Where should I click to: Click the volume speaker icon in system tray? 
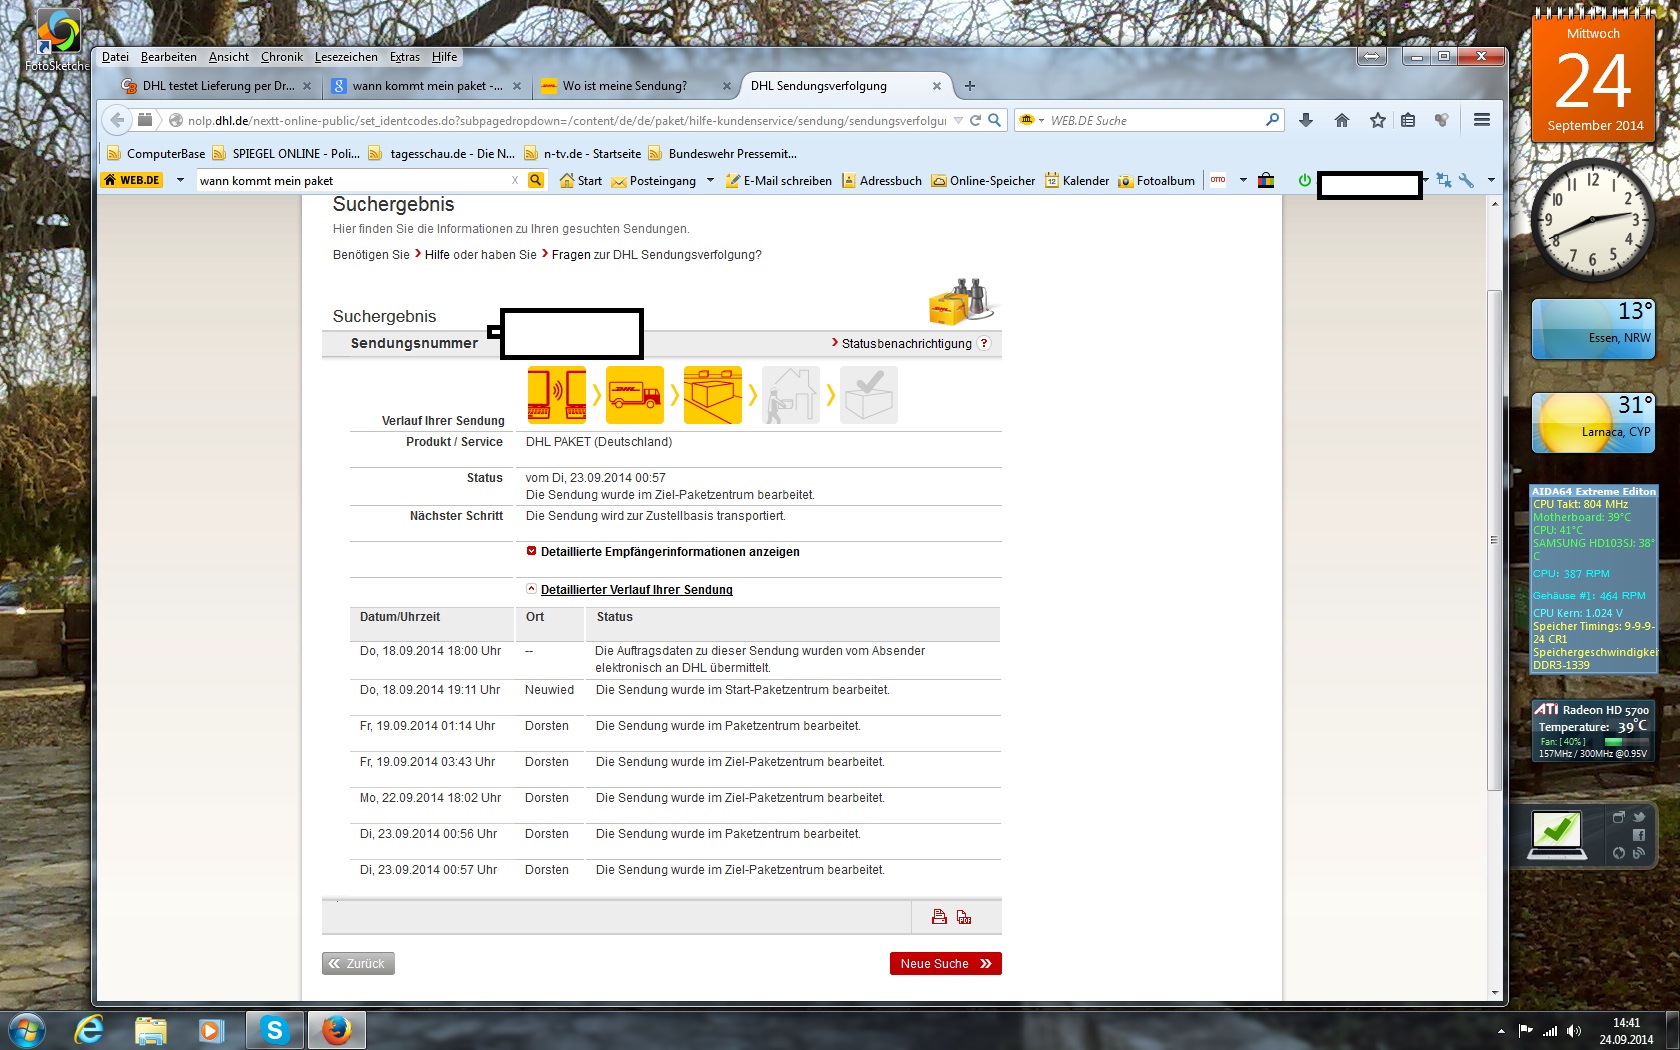pos(1574,1031)
